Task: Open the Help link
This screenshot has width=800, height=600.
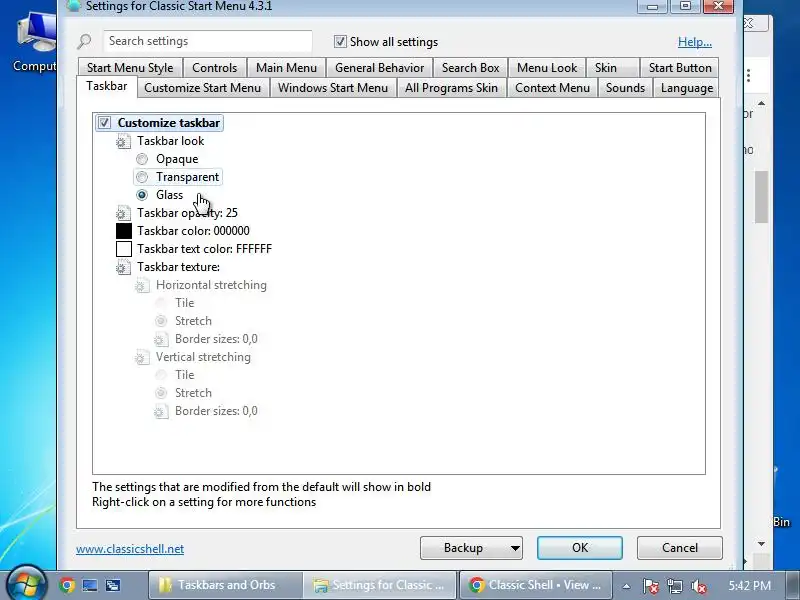Action: [694, 42]
